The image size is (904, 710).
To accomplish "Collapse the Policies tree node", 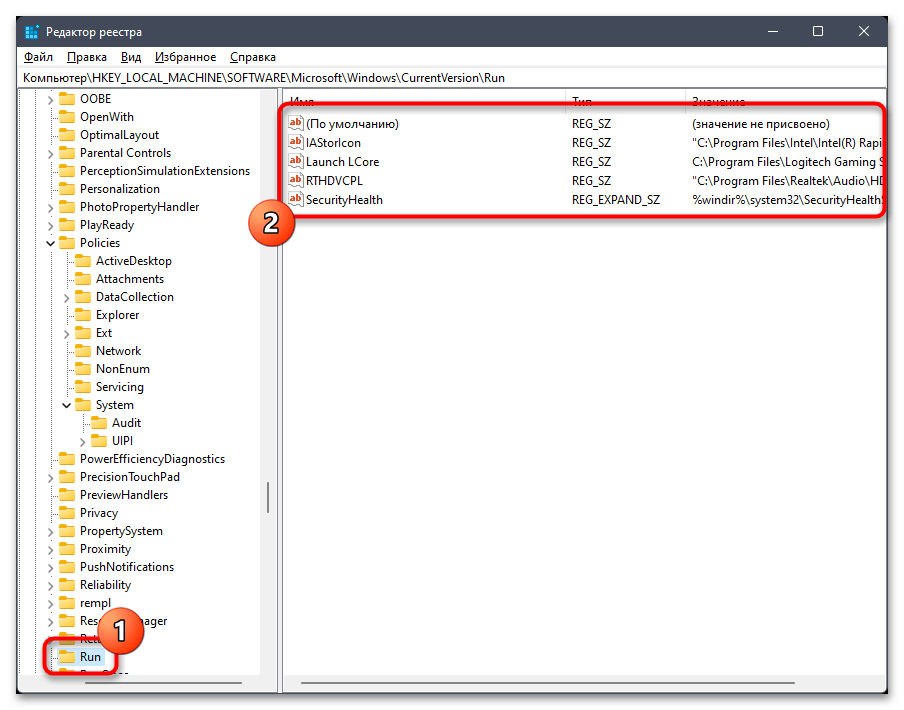I will 51,243.
